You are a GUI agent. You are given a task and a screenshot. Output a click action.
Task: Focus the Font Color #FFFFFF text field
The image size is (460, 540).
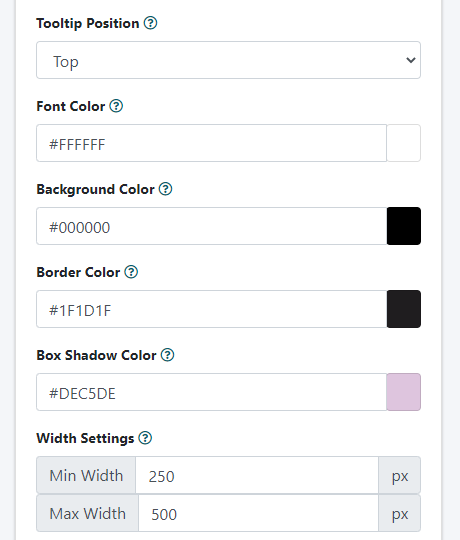click(211, 143)
